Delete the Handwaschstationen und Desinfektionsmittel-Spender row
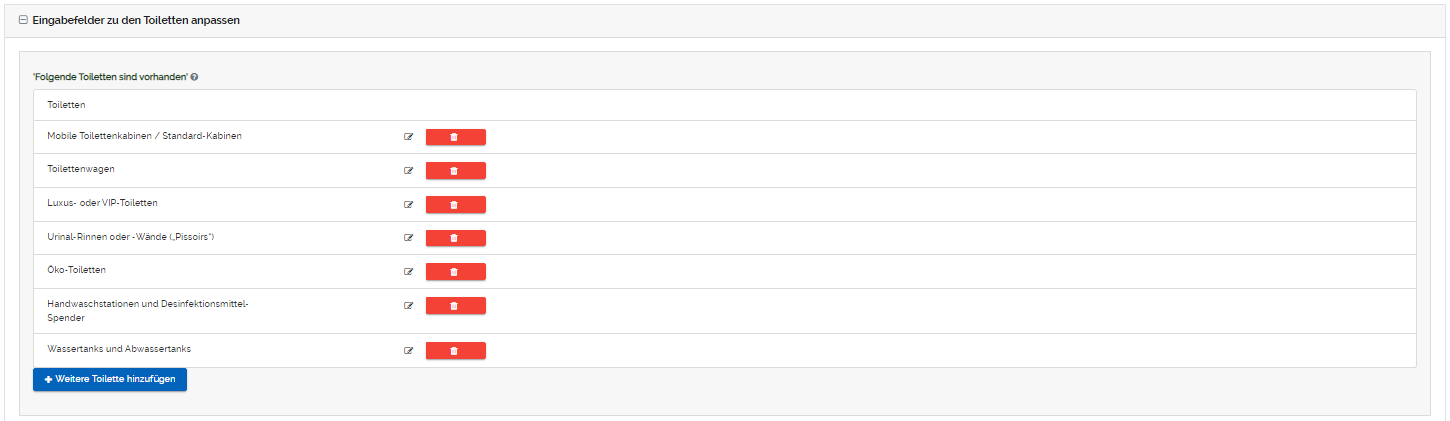This screenshot has width=1450, height=421. tap(455, 306)
